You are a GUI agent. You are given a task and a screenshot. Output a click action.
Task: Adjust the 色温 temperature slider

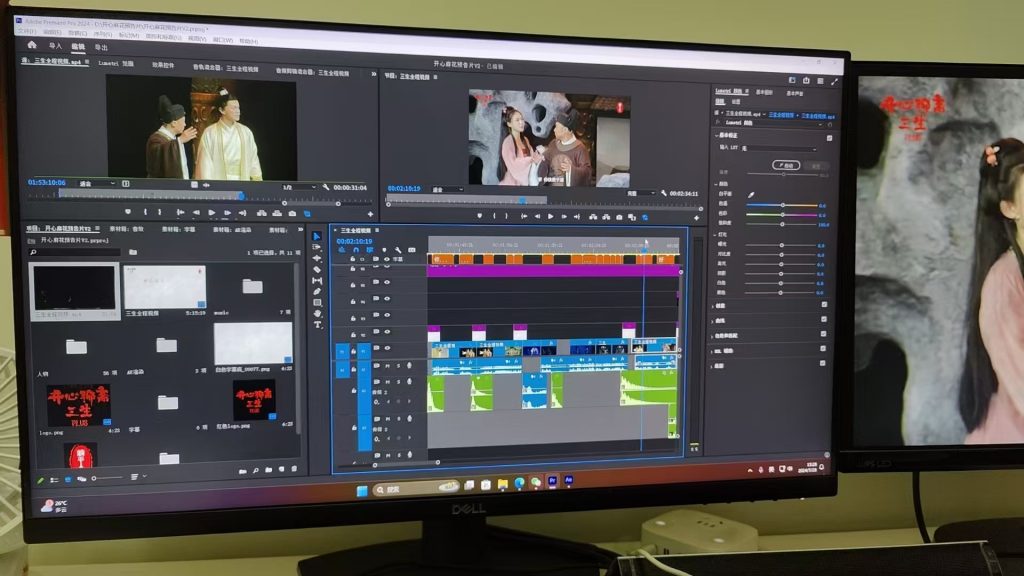[782, 205]
